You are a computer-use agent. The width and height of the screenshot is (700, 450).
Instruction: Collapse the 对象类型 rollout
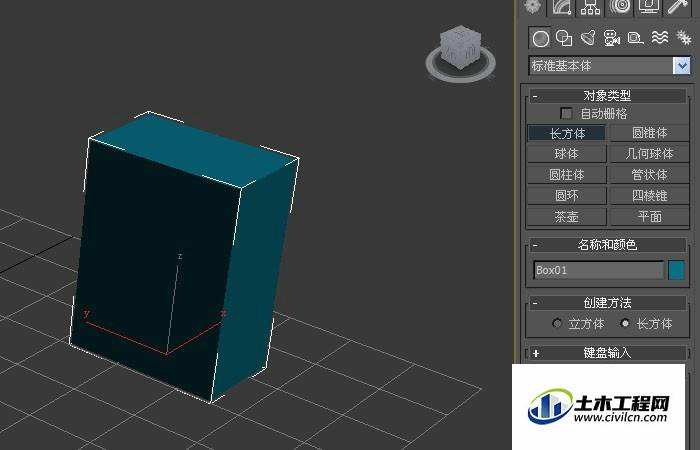coord(608,96)
